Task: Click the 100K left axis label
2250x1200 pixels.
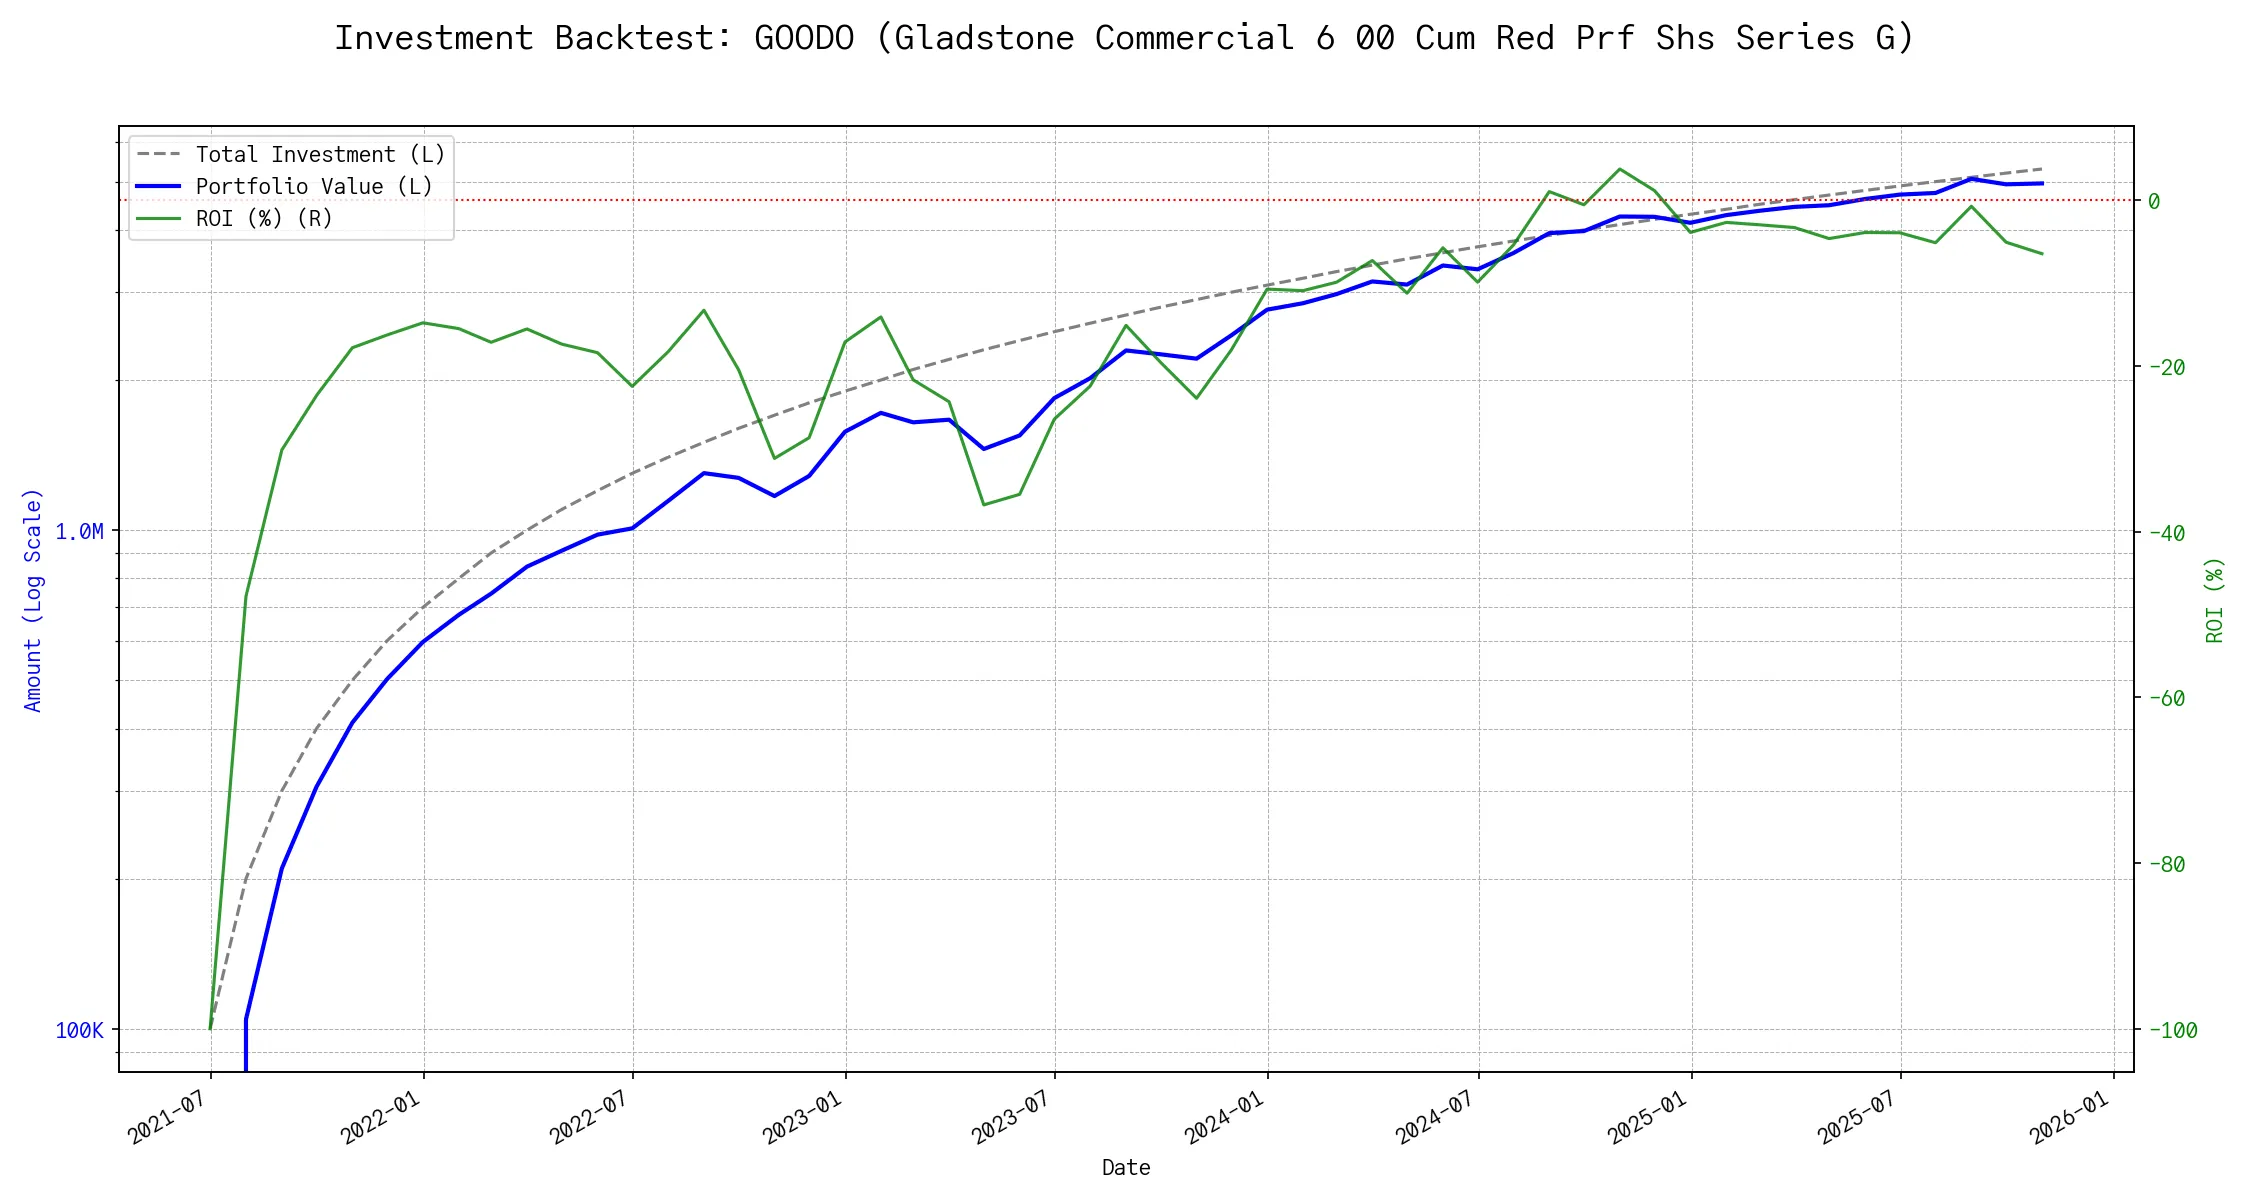Action: point(79,1031)
